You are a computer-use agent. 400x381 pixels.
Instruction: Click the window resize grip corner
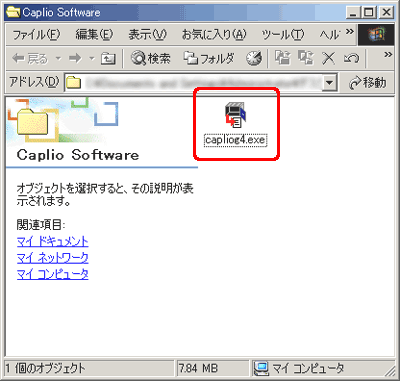pyautogui.click(x=389, y=370)
